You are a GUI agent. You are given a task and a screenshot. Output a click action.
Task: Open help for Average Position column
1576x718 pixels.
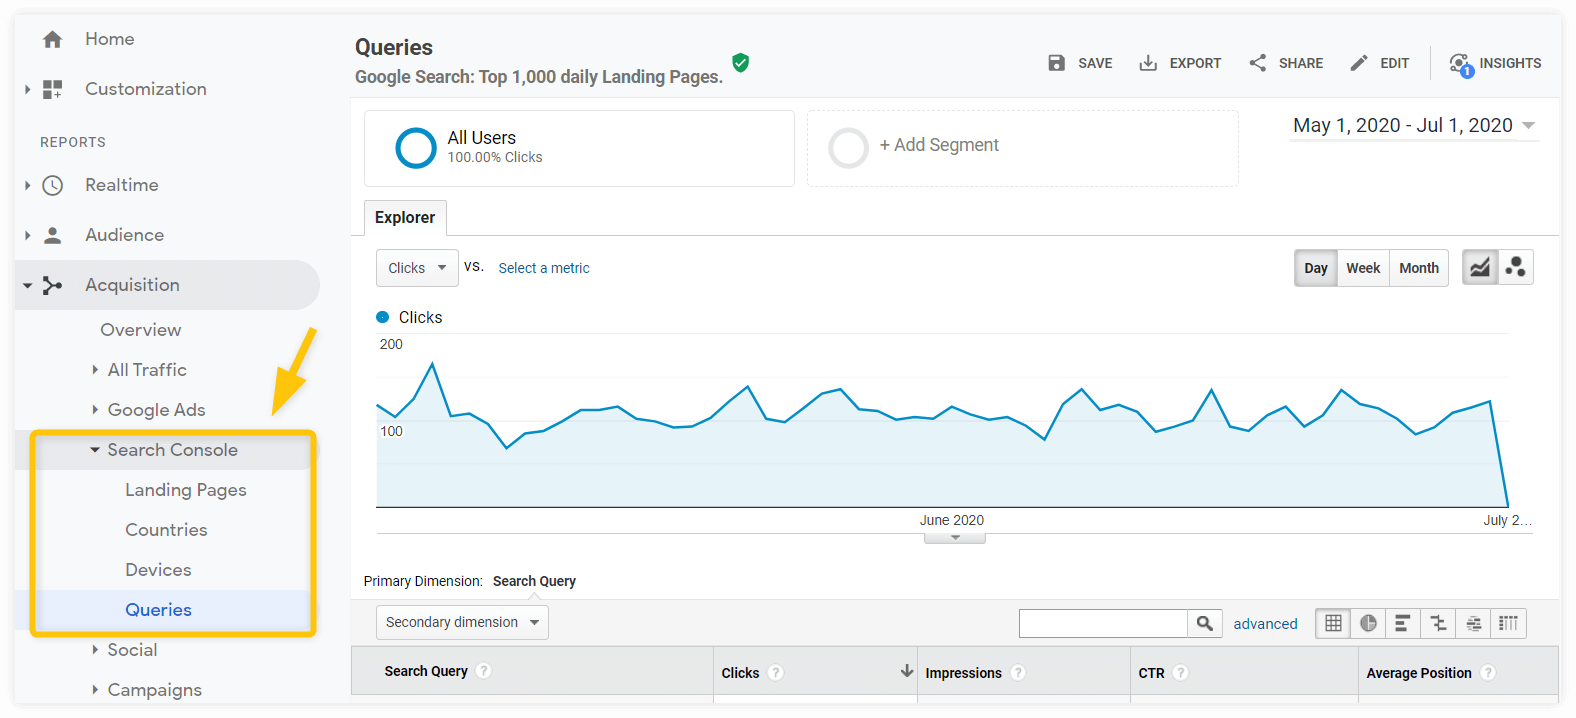coord(1488,673)
